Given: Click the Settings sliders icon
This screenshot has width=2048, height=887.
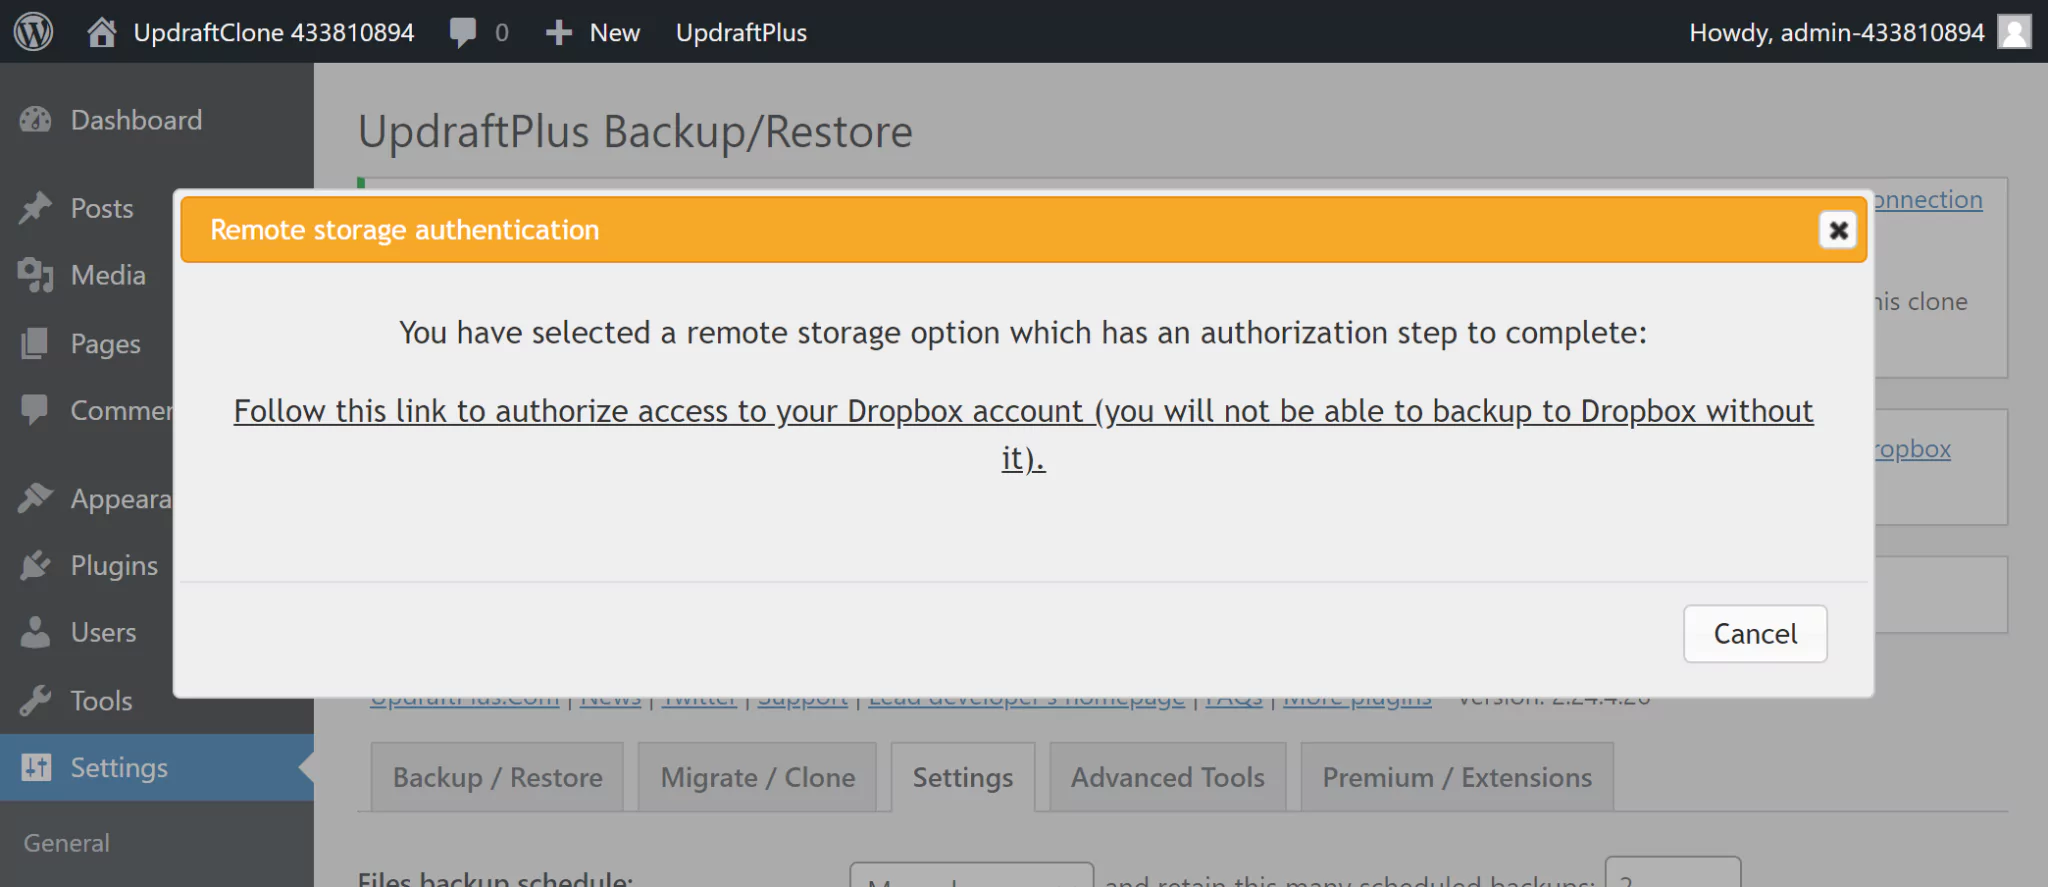Looking at the screenshot, I should pos(36,767).
